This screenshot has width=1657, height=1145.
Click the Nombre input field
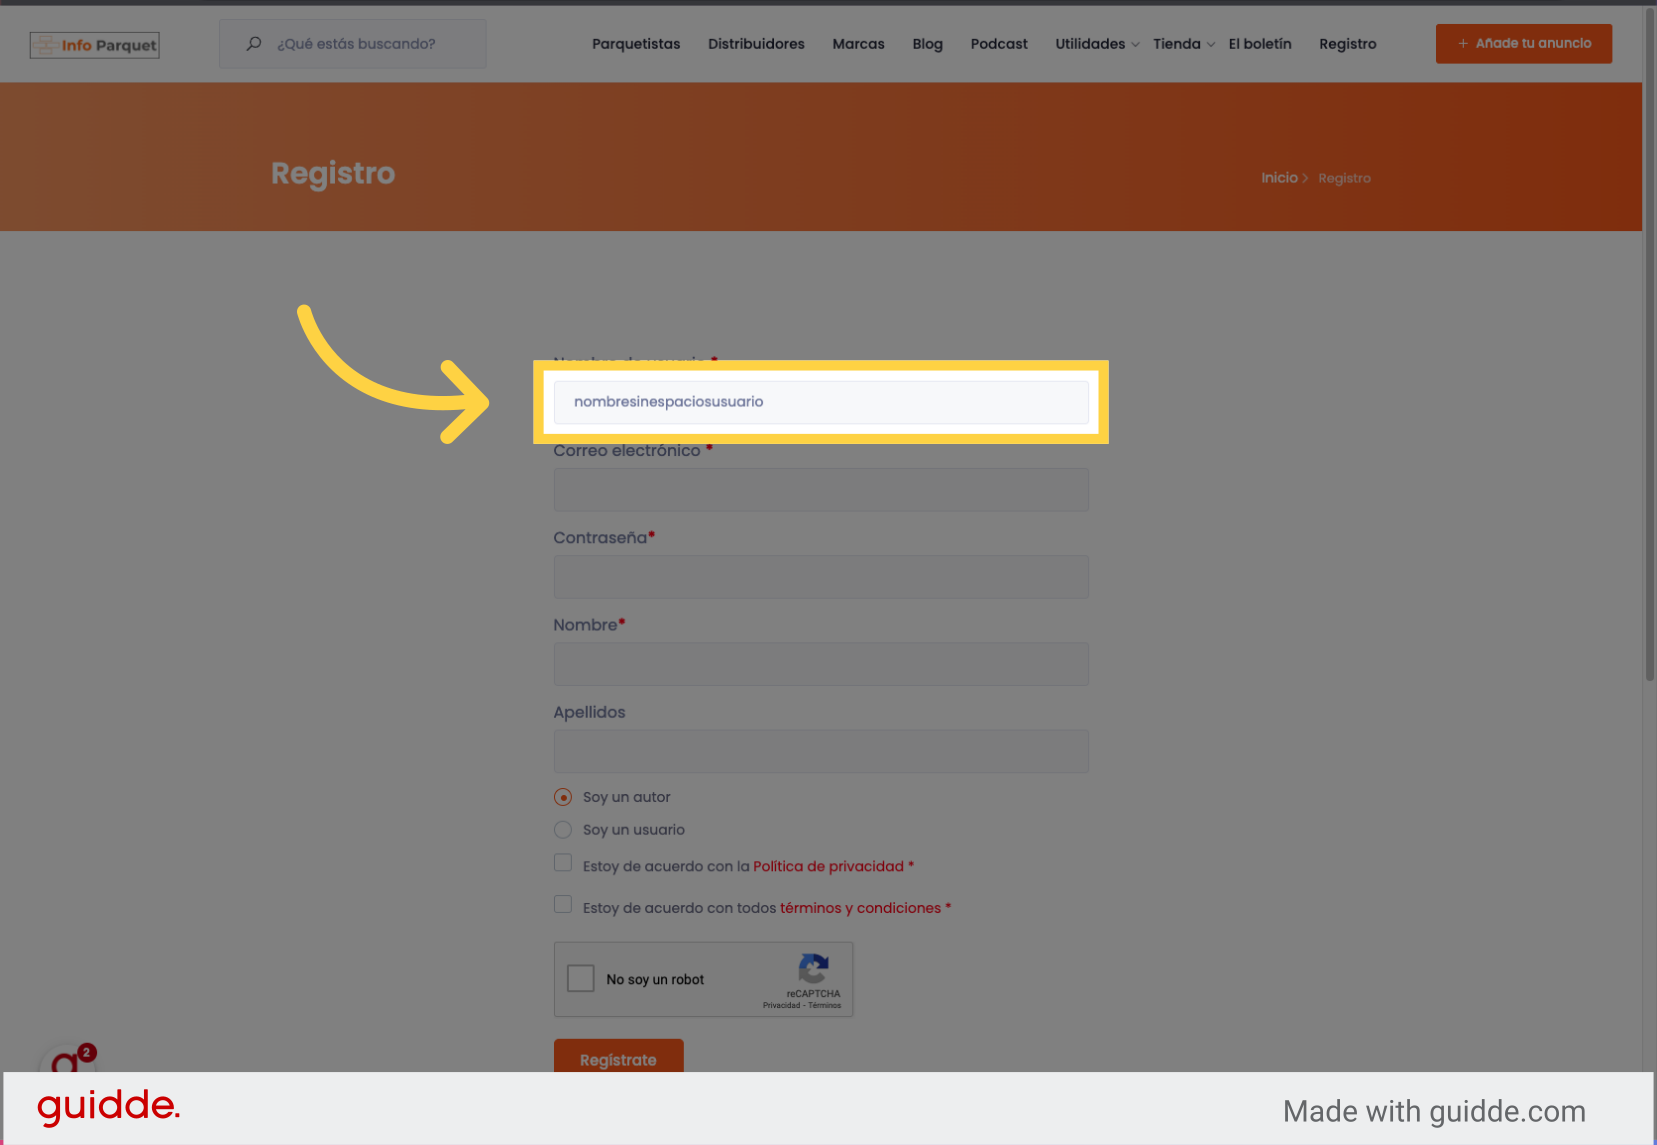(x=821, y=664)
